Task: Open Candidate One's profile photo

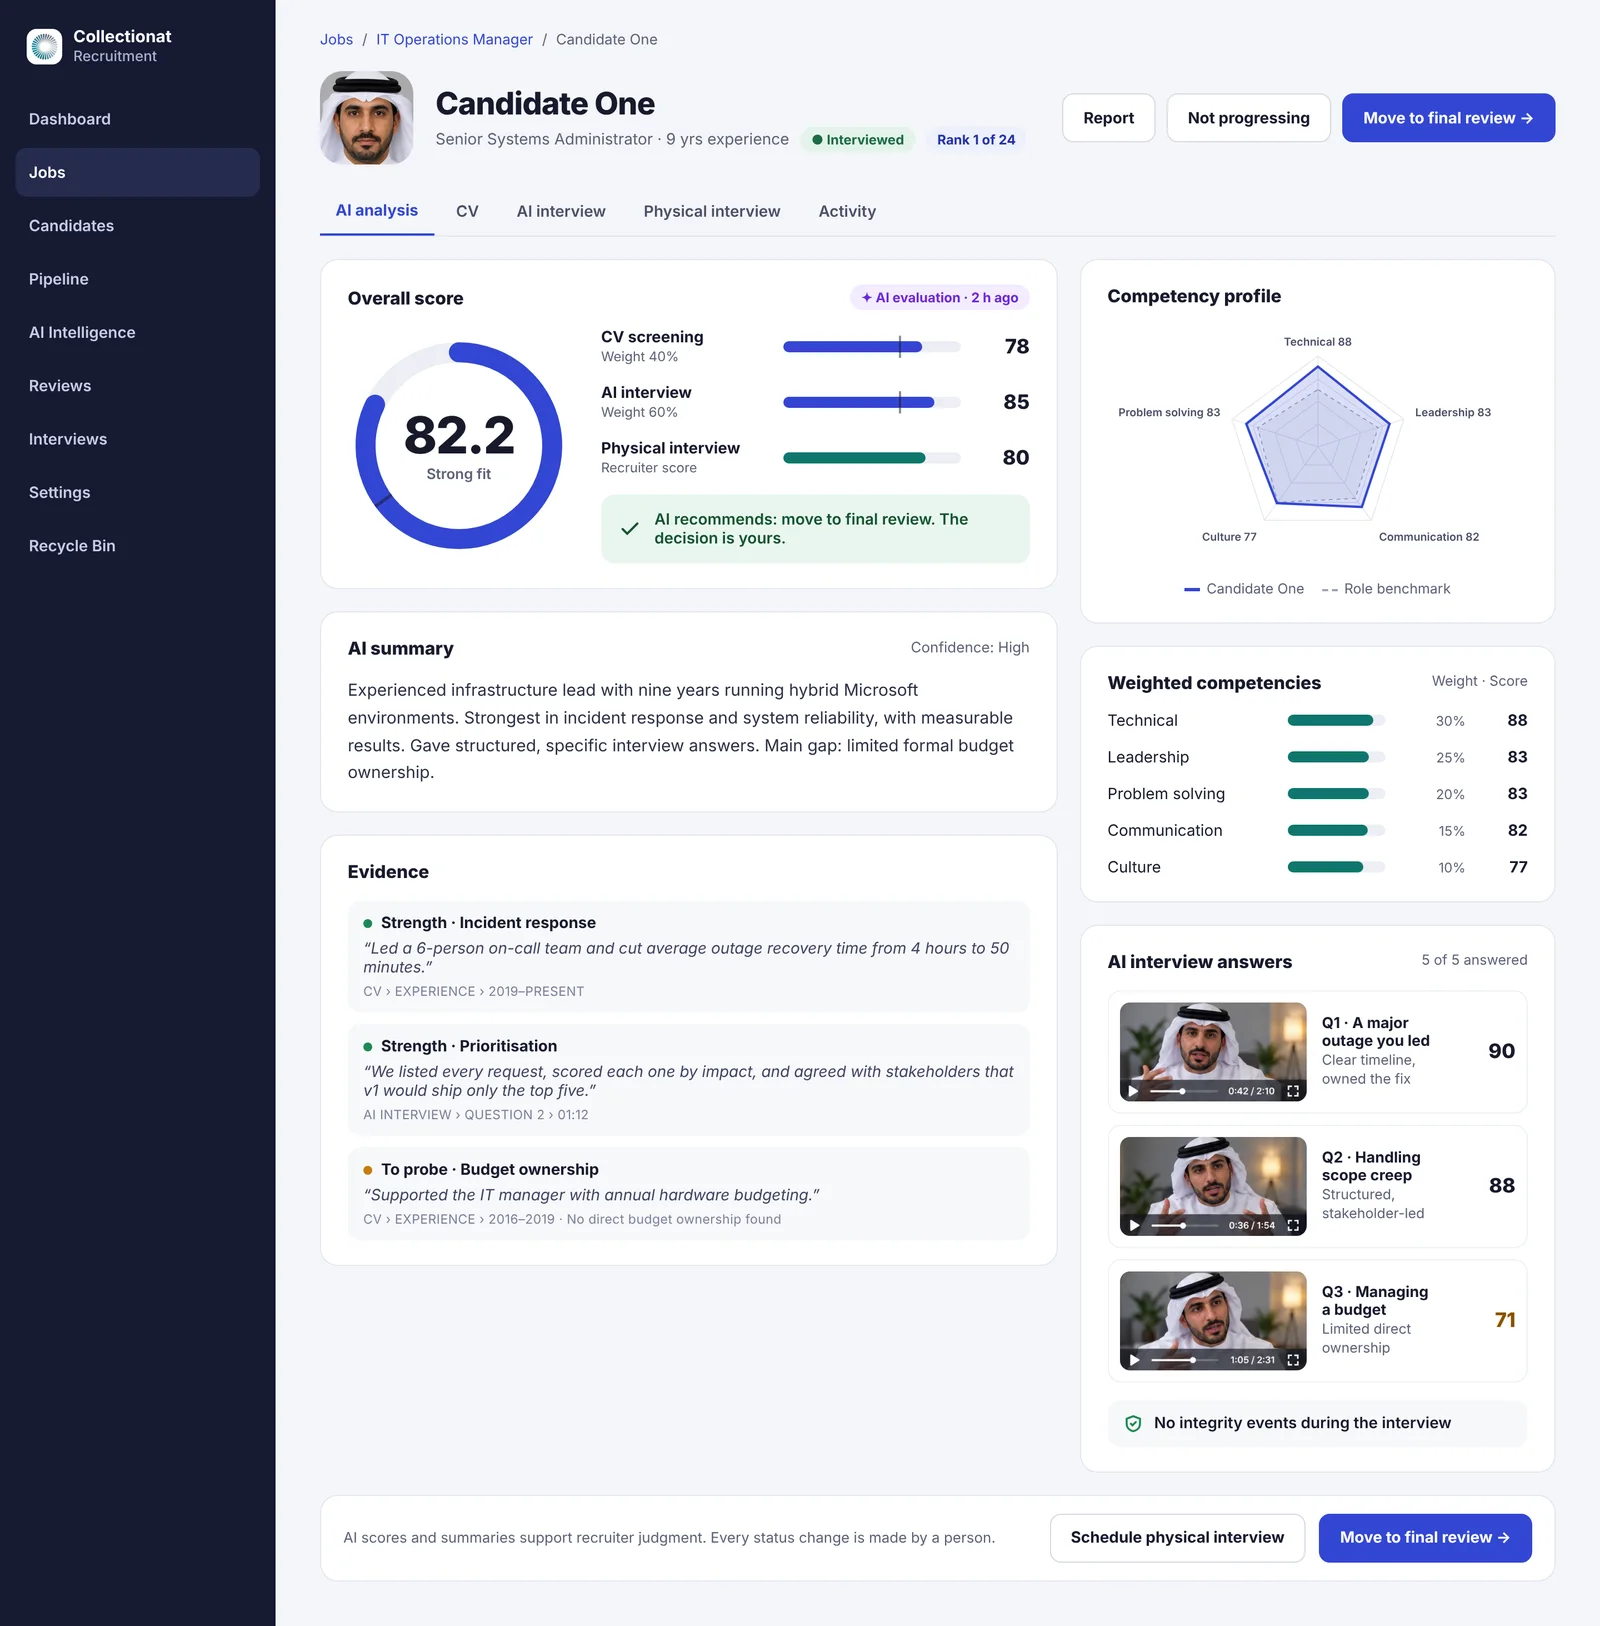Action: (366, 118)
